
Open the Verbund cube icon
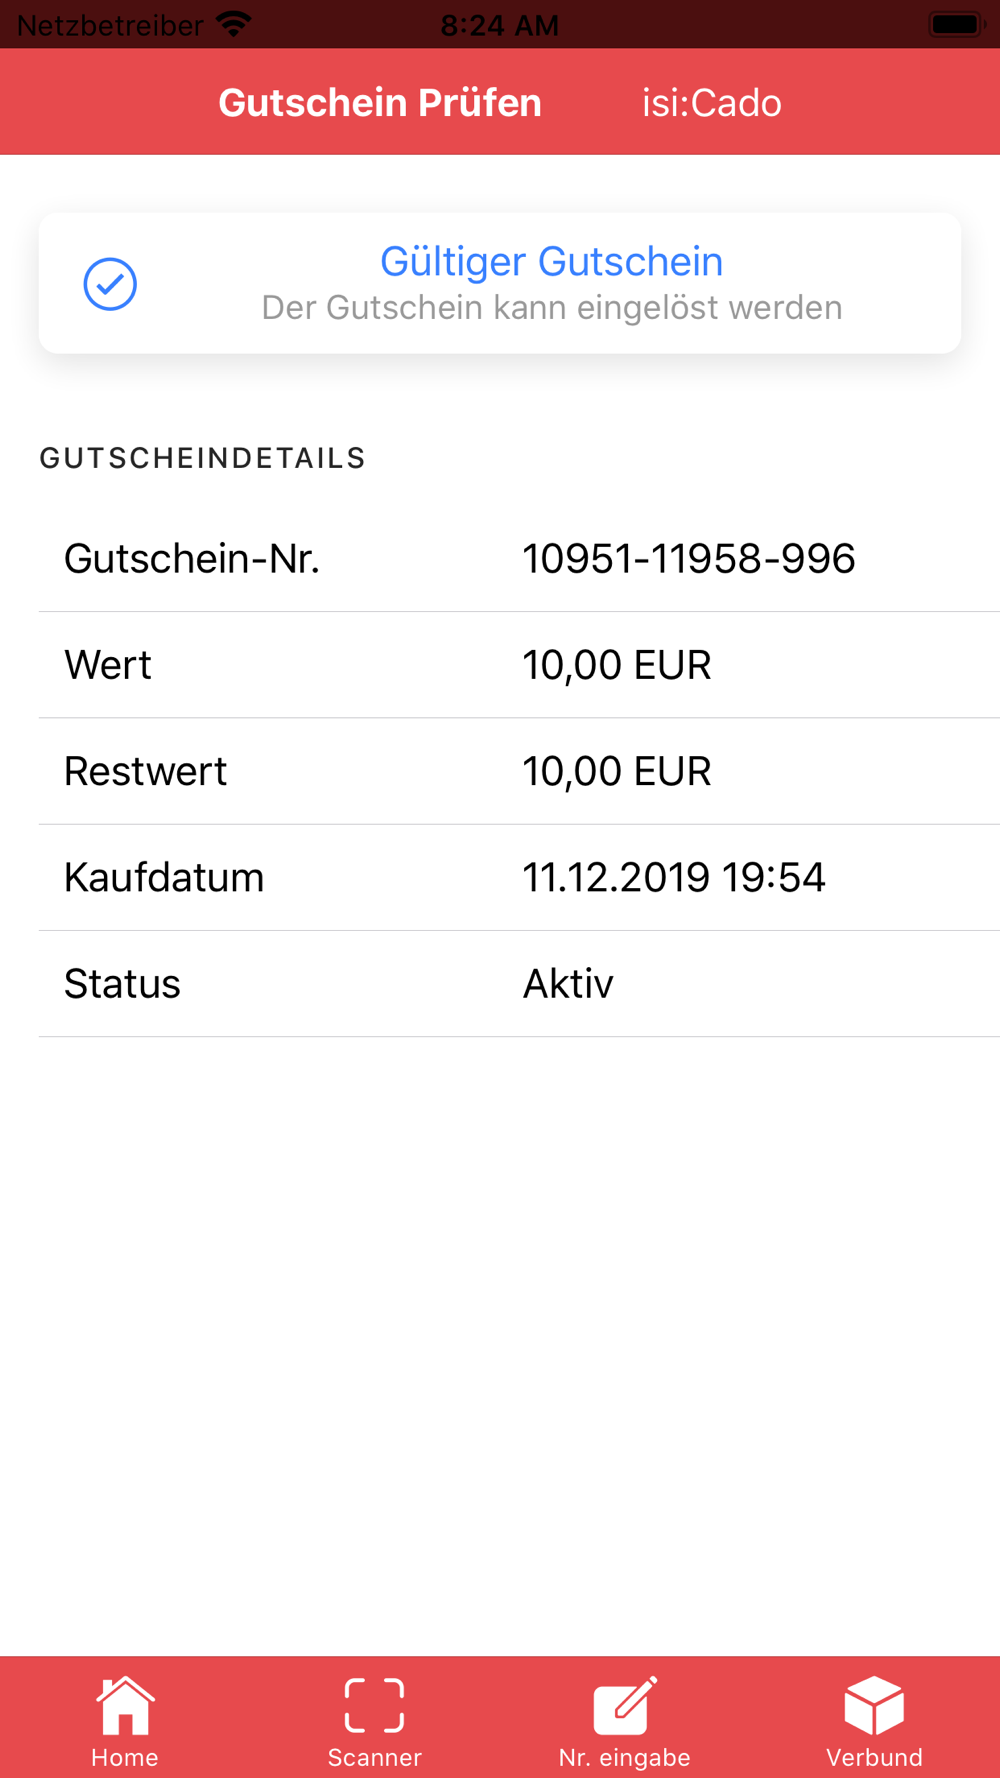click(874, 1706)
